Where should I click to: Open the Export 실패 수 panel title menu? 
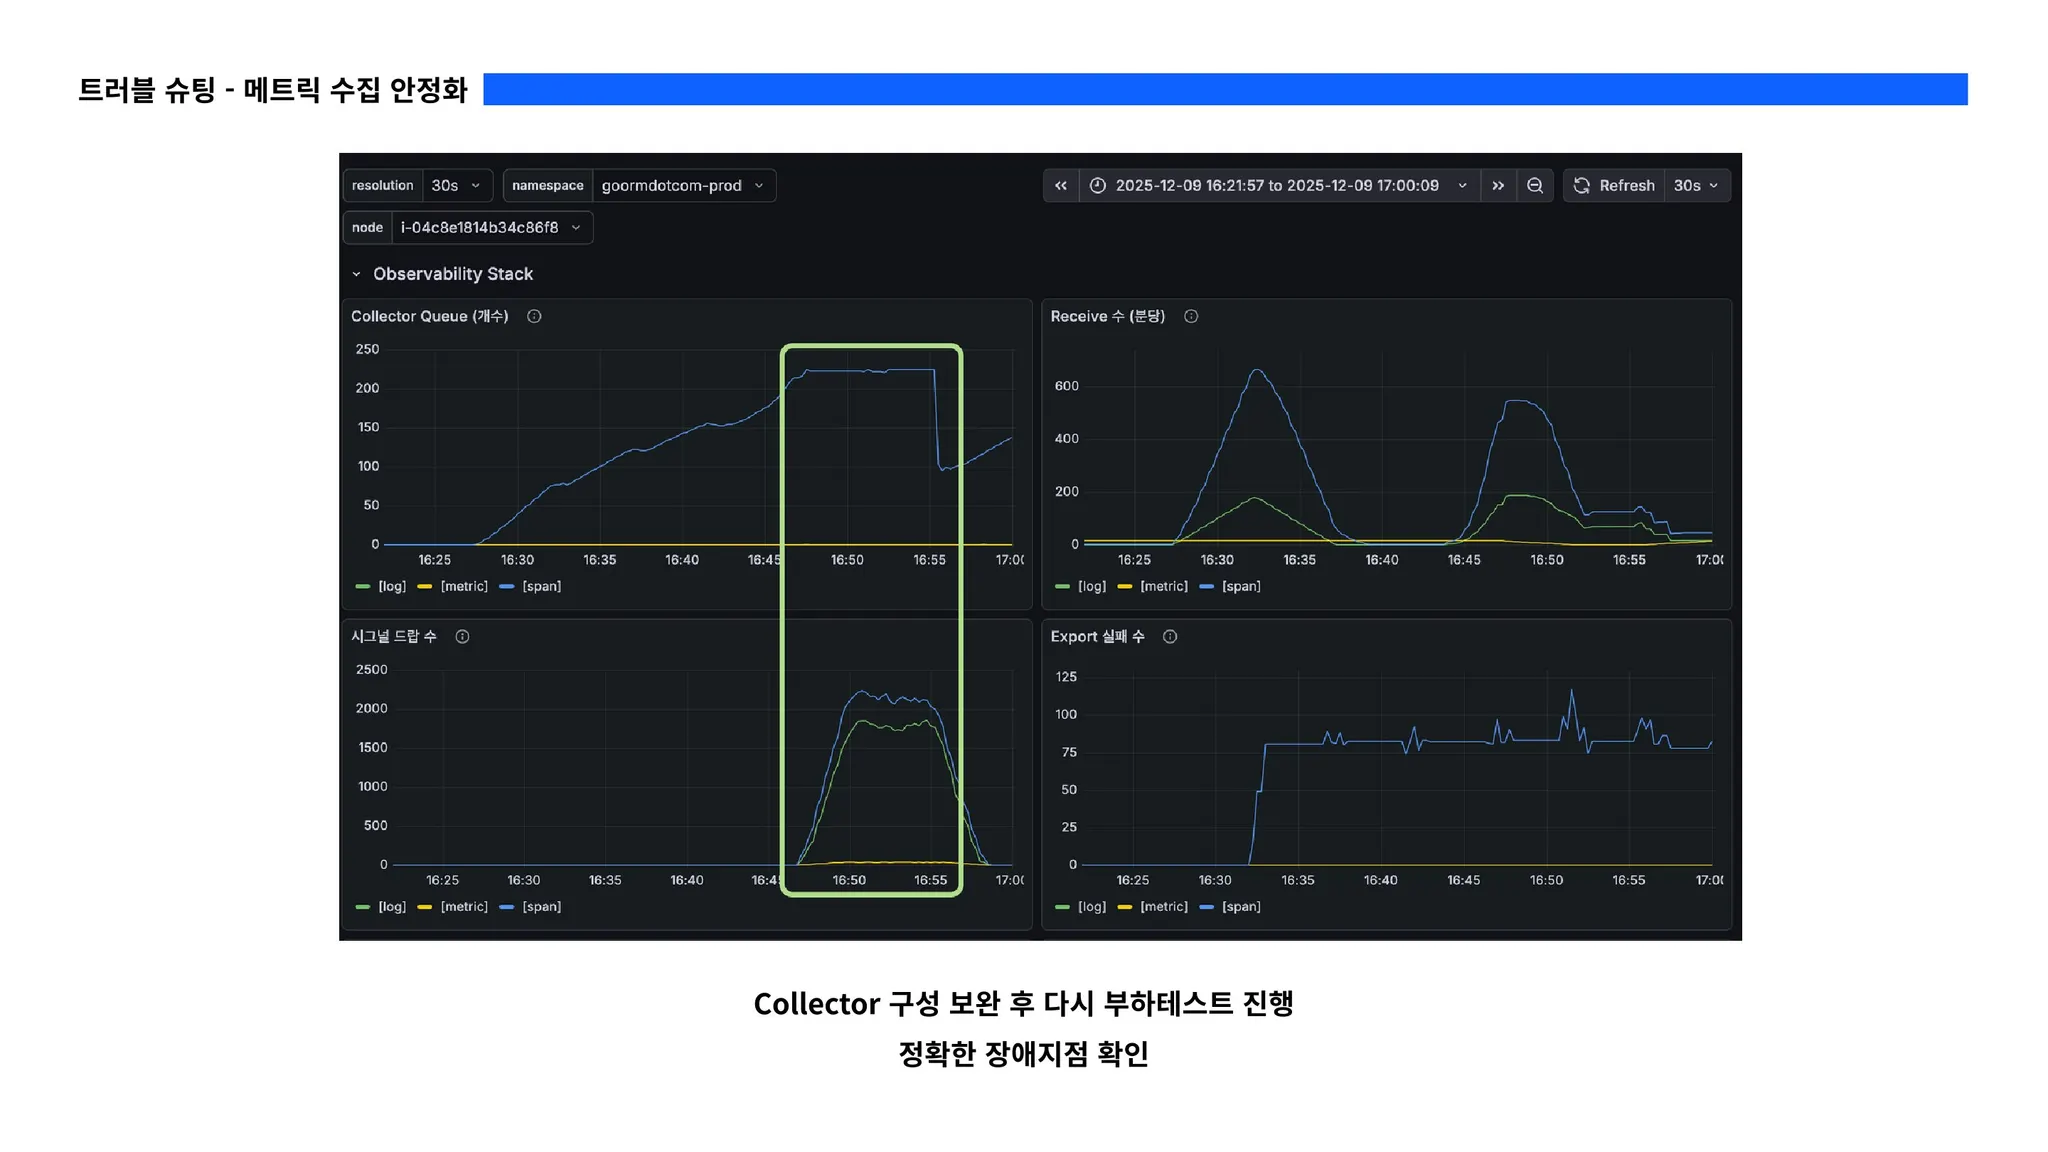(1097, 637)
